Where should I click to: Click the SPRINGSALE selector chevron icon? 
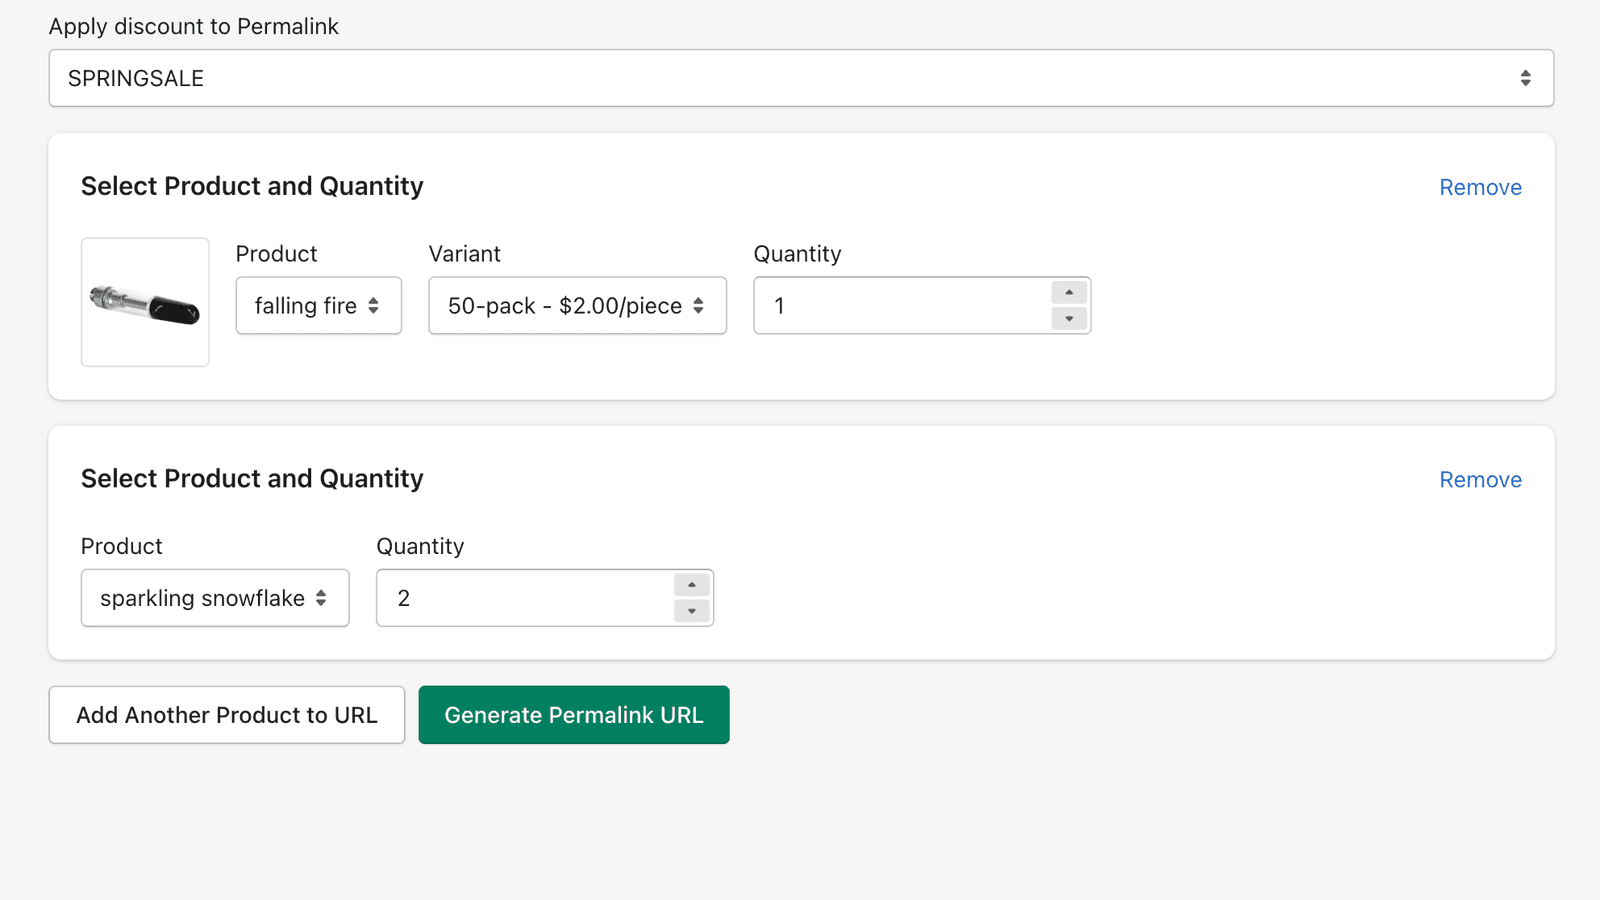tap(1524, 77)
